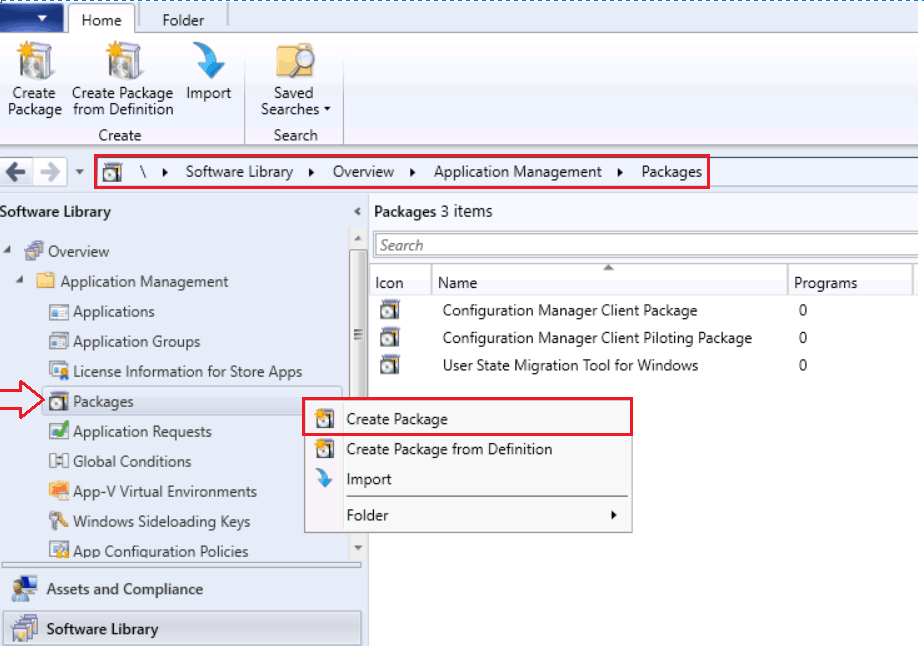
Task: Switch to the Folder ribbon tab
Action: pyautogui.click(x=183, y=20)
